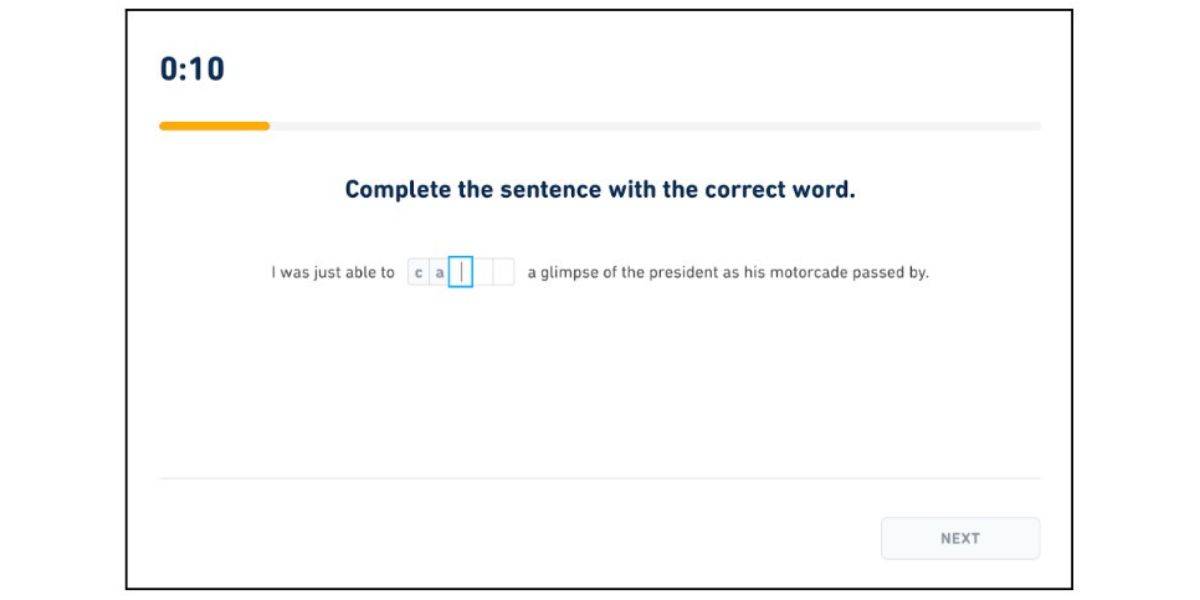
Task: Click the horizontal divider above NEXT
Action: (x=600, y=477)
